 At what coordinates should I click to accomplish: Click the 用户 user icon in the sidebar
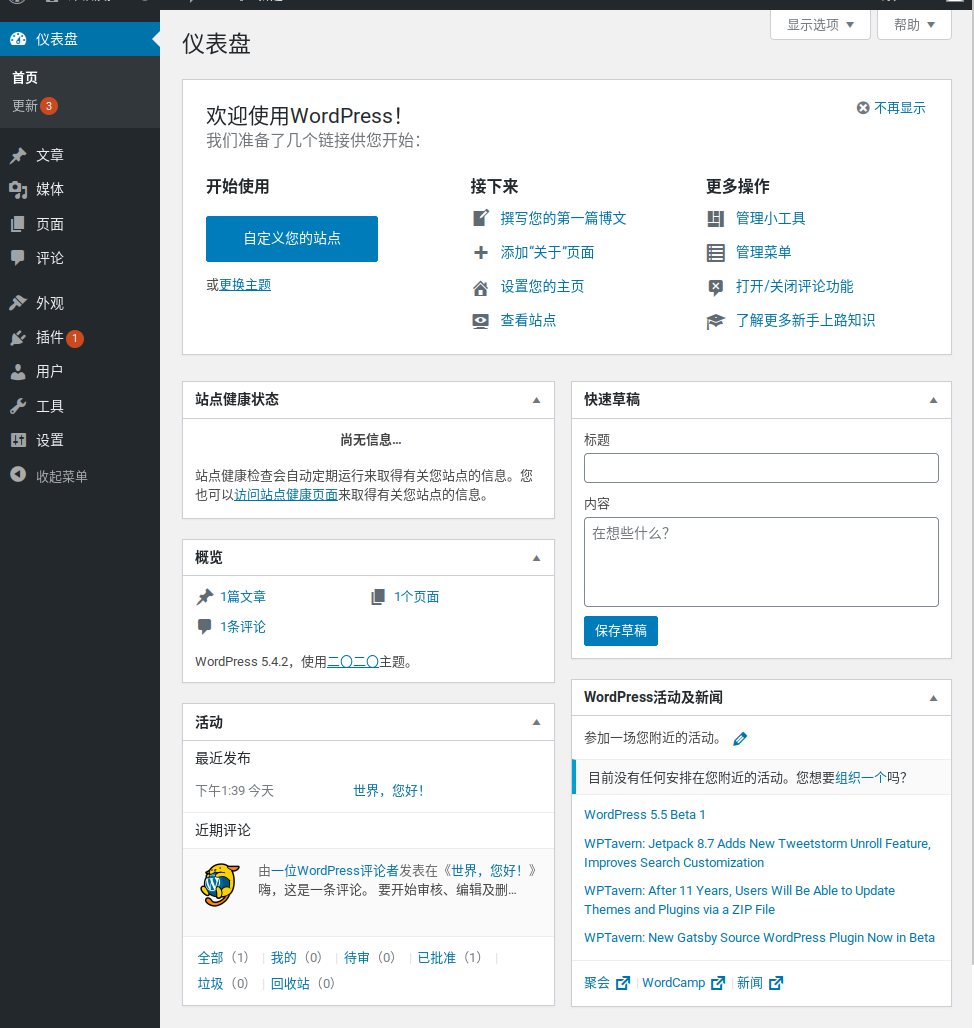(18, 372)
